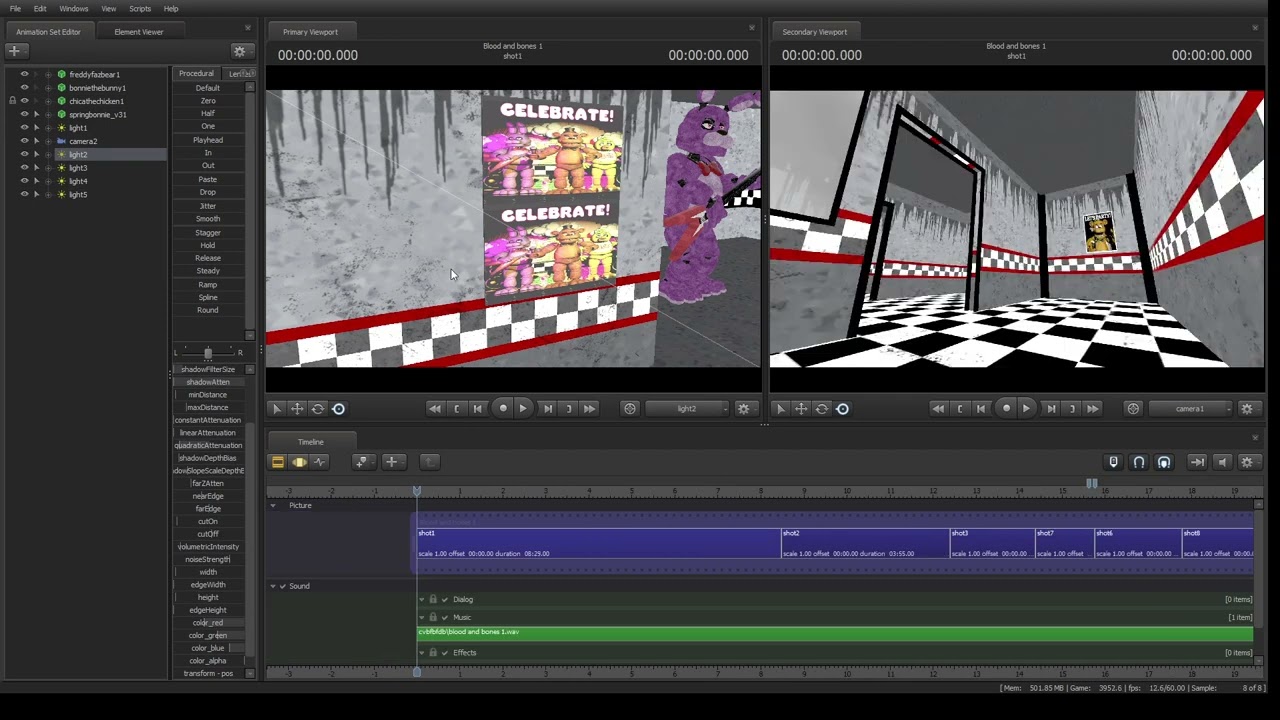Play the clip in Primary Viewport
Screen dimensions: 1280x720
tap(522, 408)
